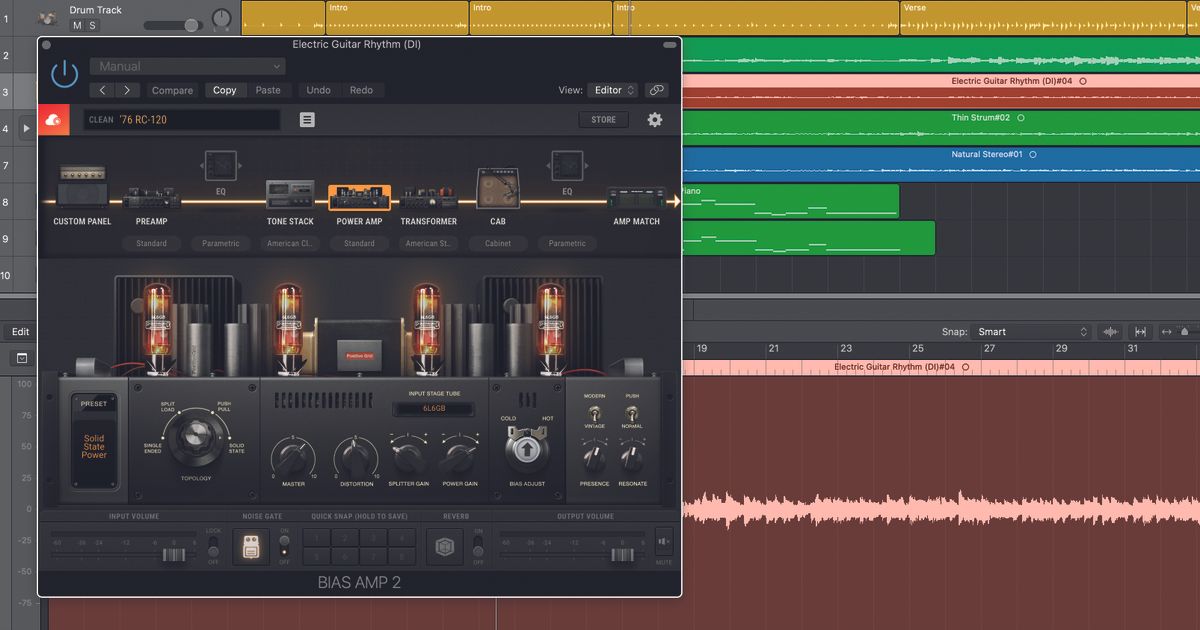Switch Preamp to the Parametric tab
Screen dimensions: 1200x630
click(222, 243)
